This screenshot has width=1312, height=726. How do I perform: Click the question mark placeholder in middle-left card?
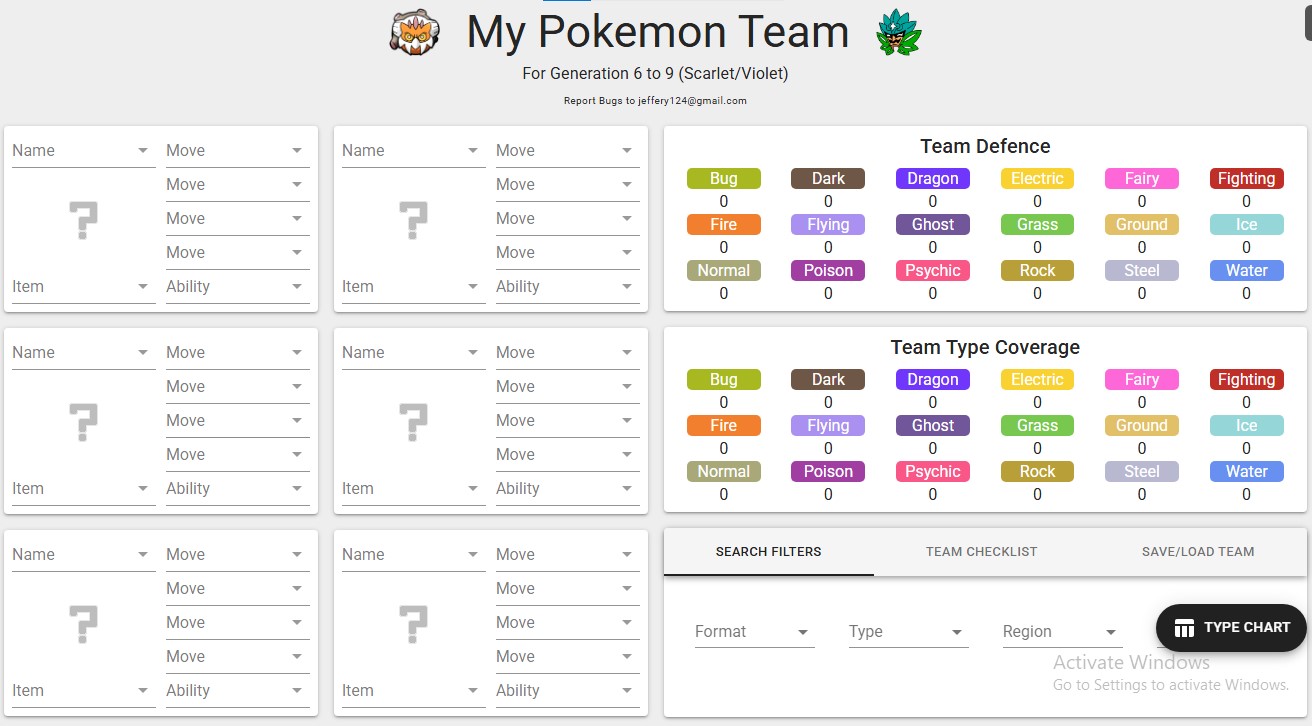[x=83, y=421]
